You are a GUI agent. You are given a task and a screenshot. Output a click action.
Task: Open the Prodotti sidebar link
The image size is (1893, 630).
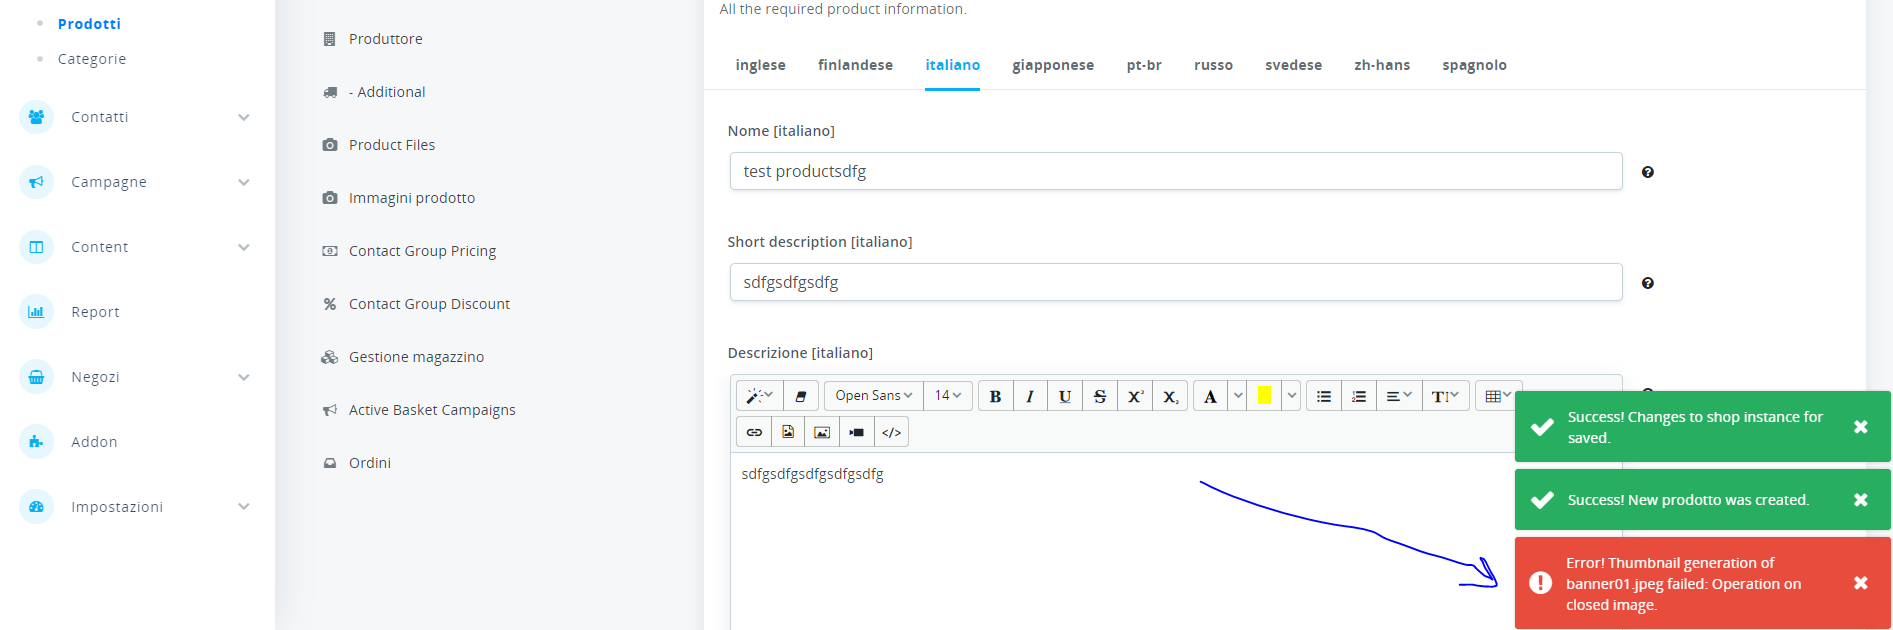tap(89, 24)
